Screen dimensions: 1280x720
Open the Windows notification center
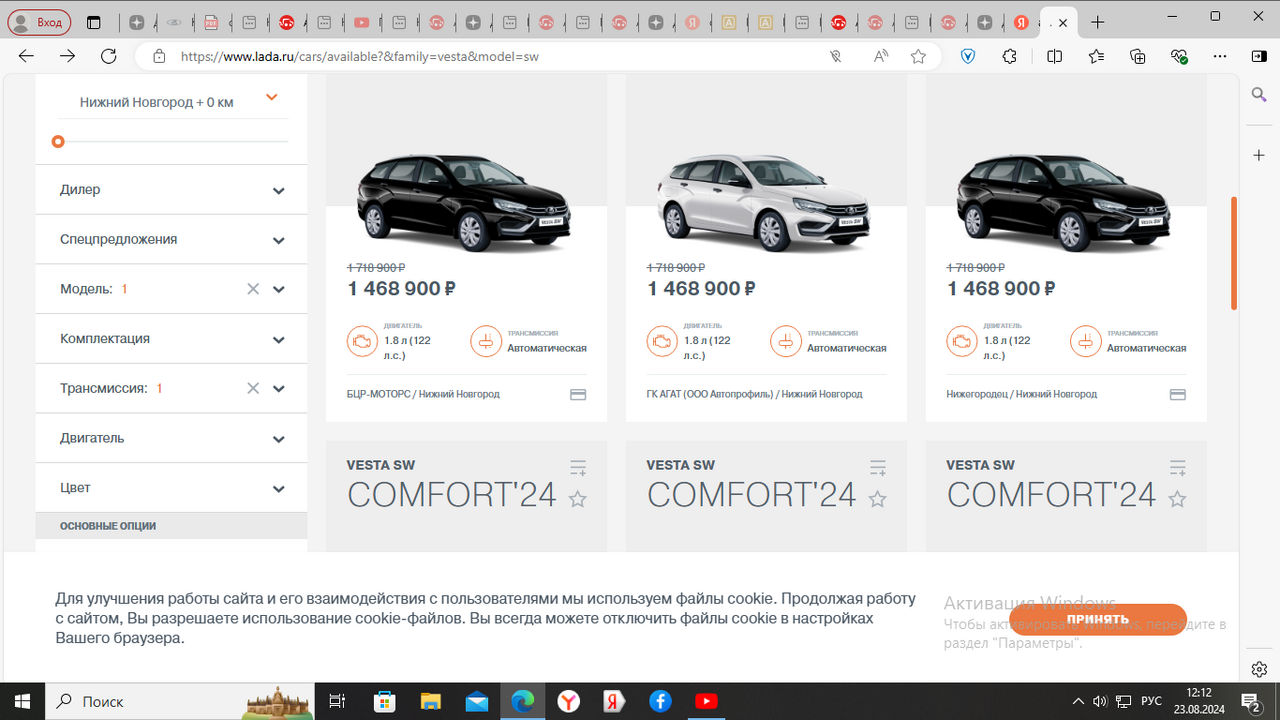pos(1251,702)
